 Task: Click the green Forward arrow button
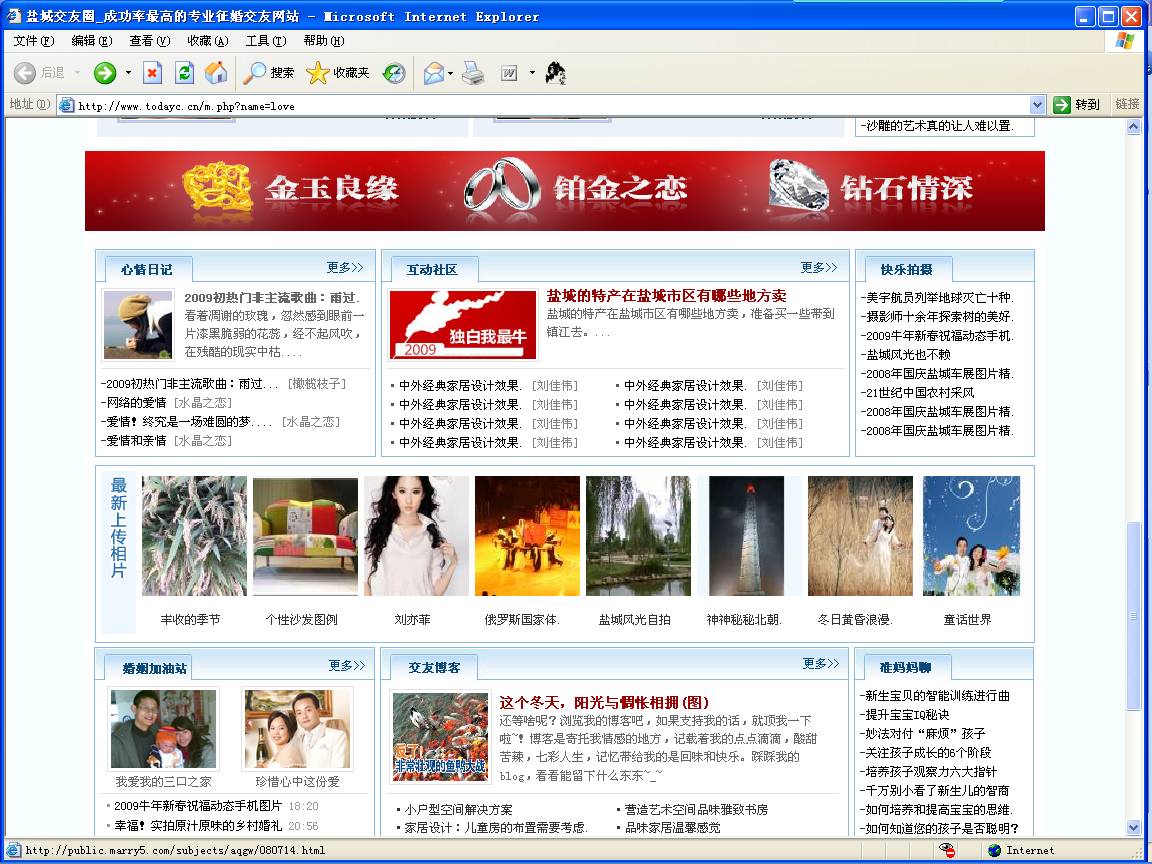tap(105, 73)
